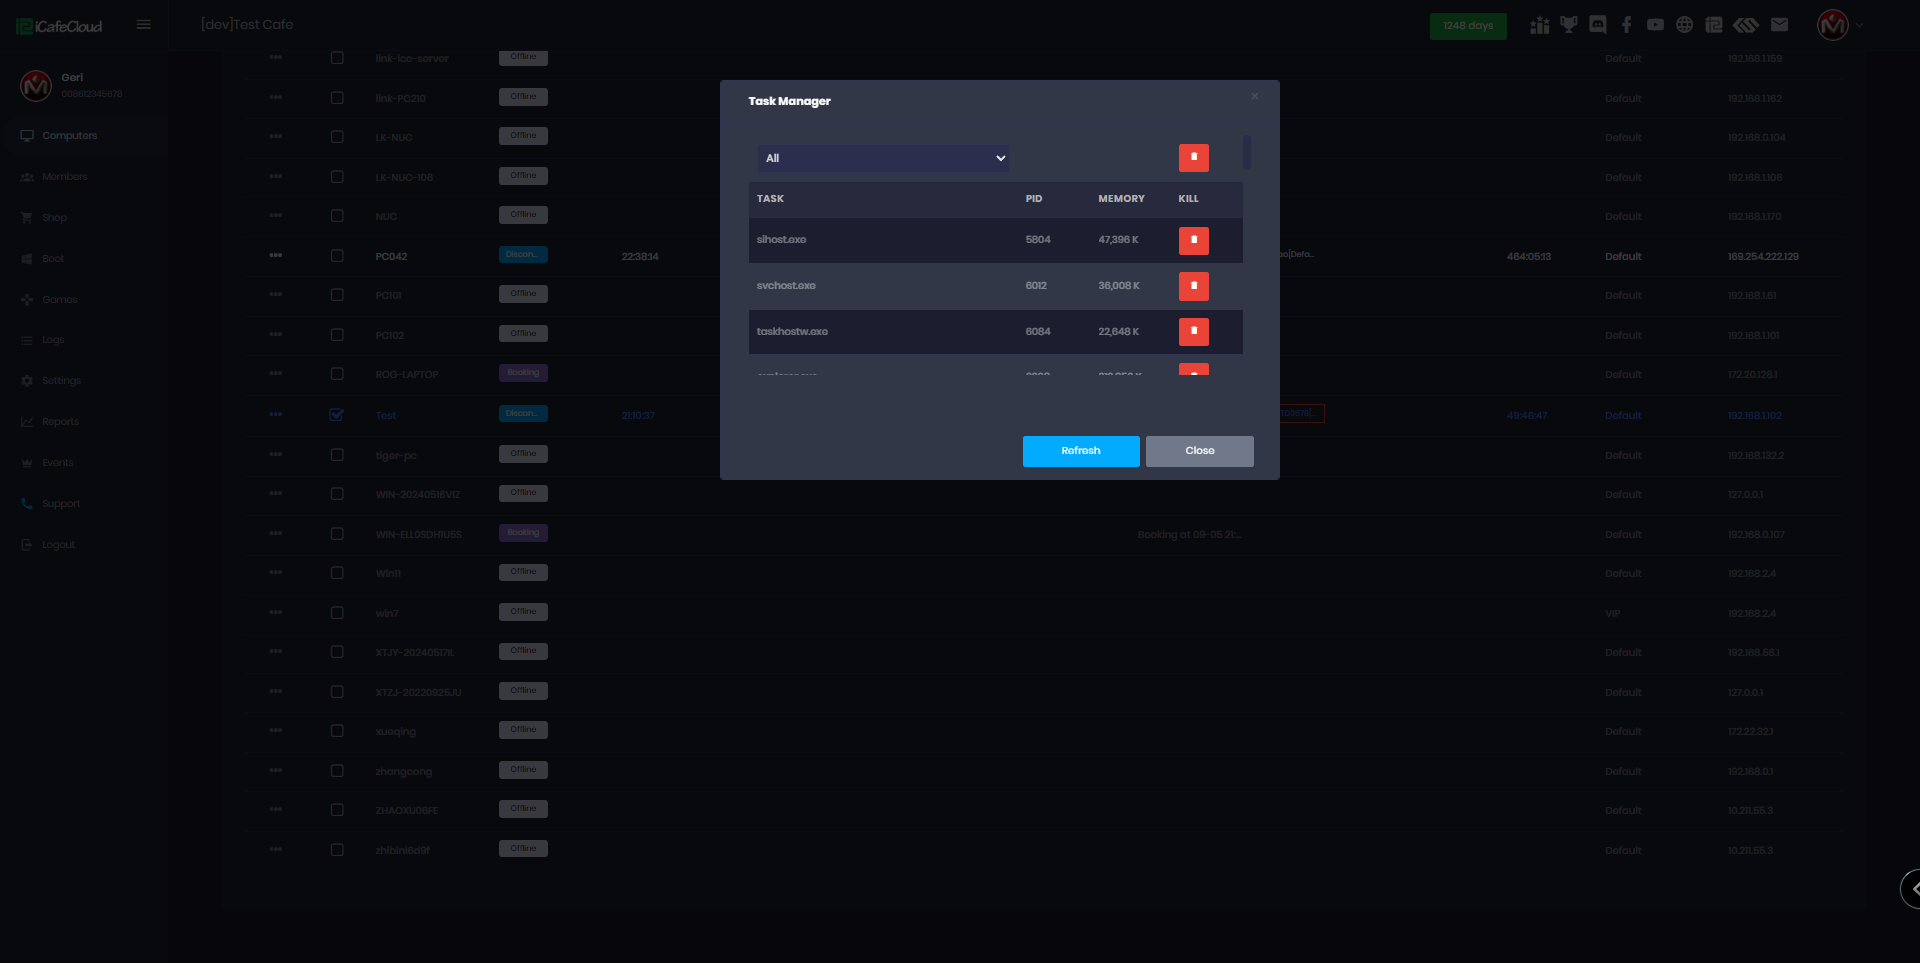Open the three-dot menu for ZHAOXU06FE
Screen dimensions: 1920x963
click(x=276, y=810)
